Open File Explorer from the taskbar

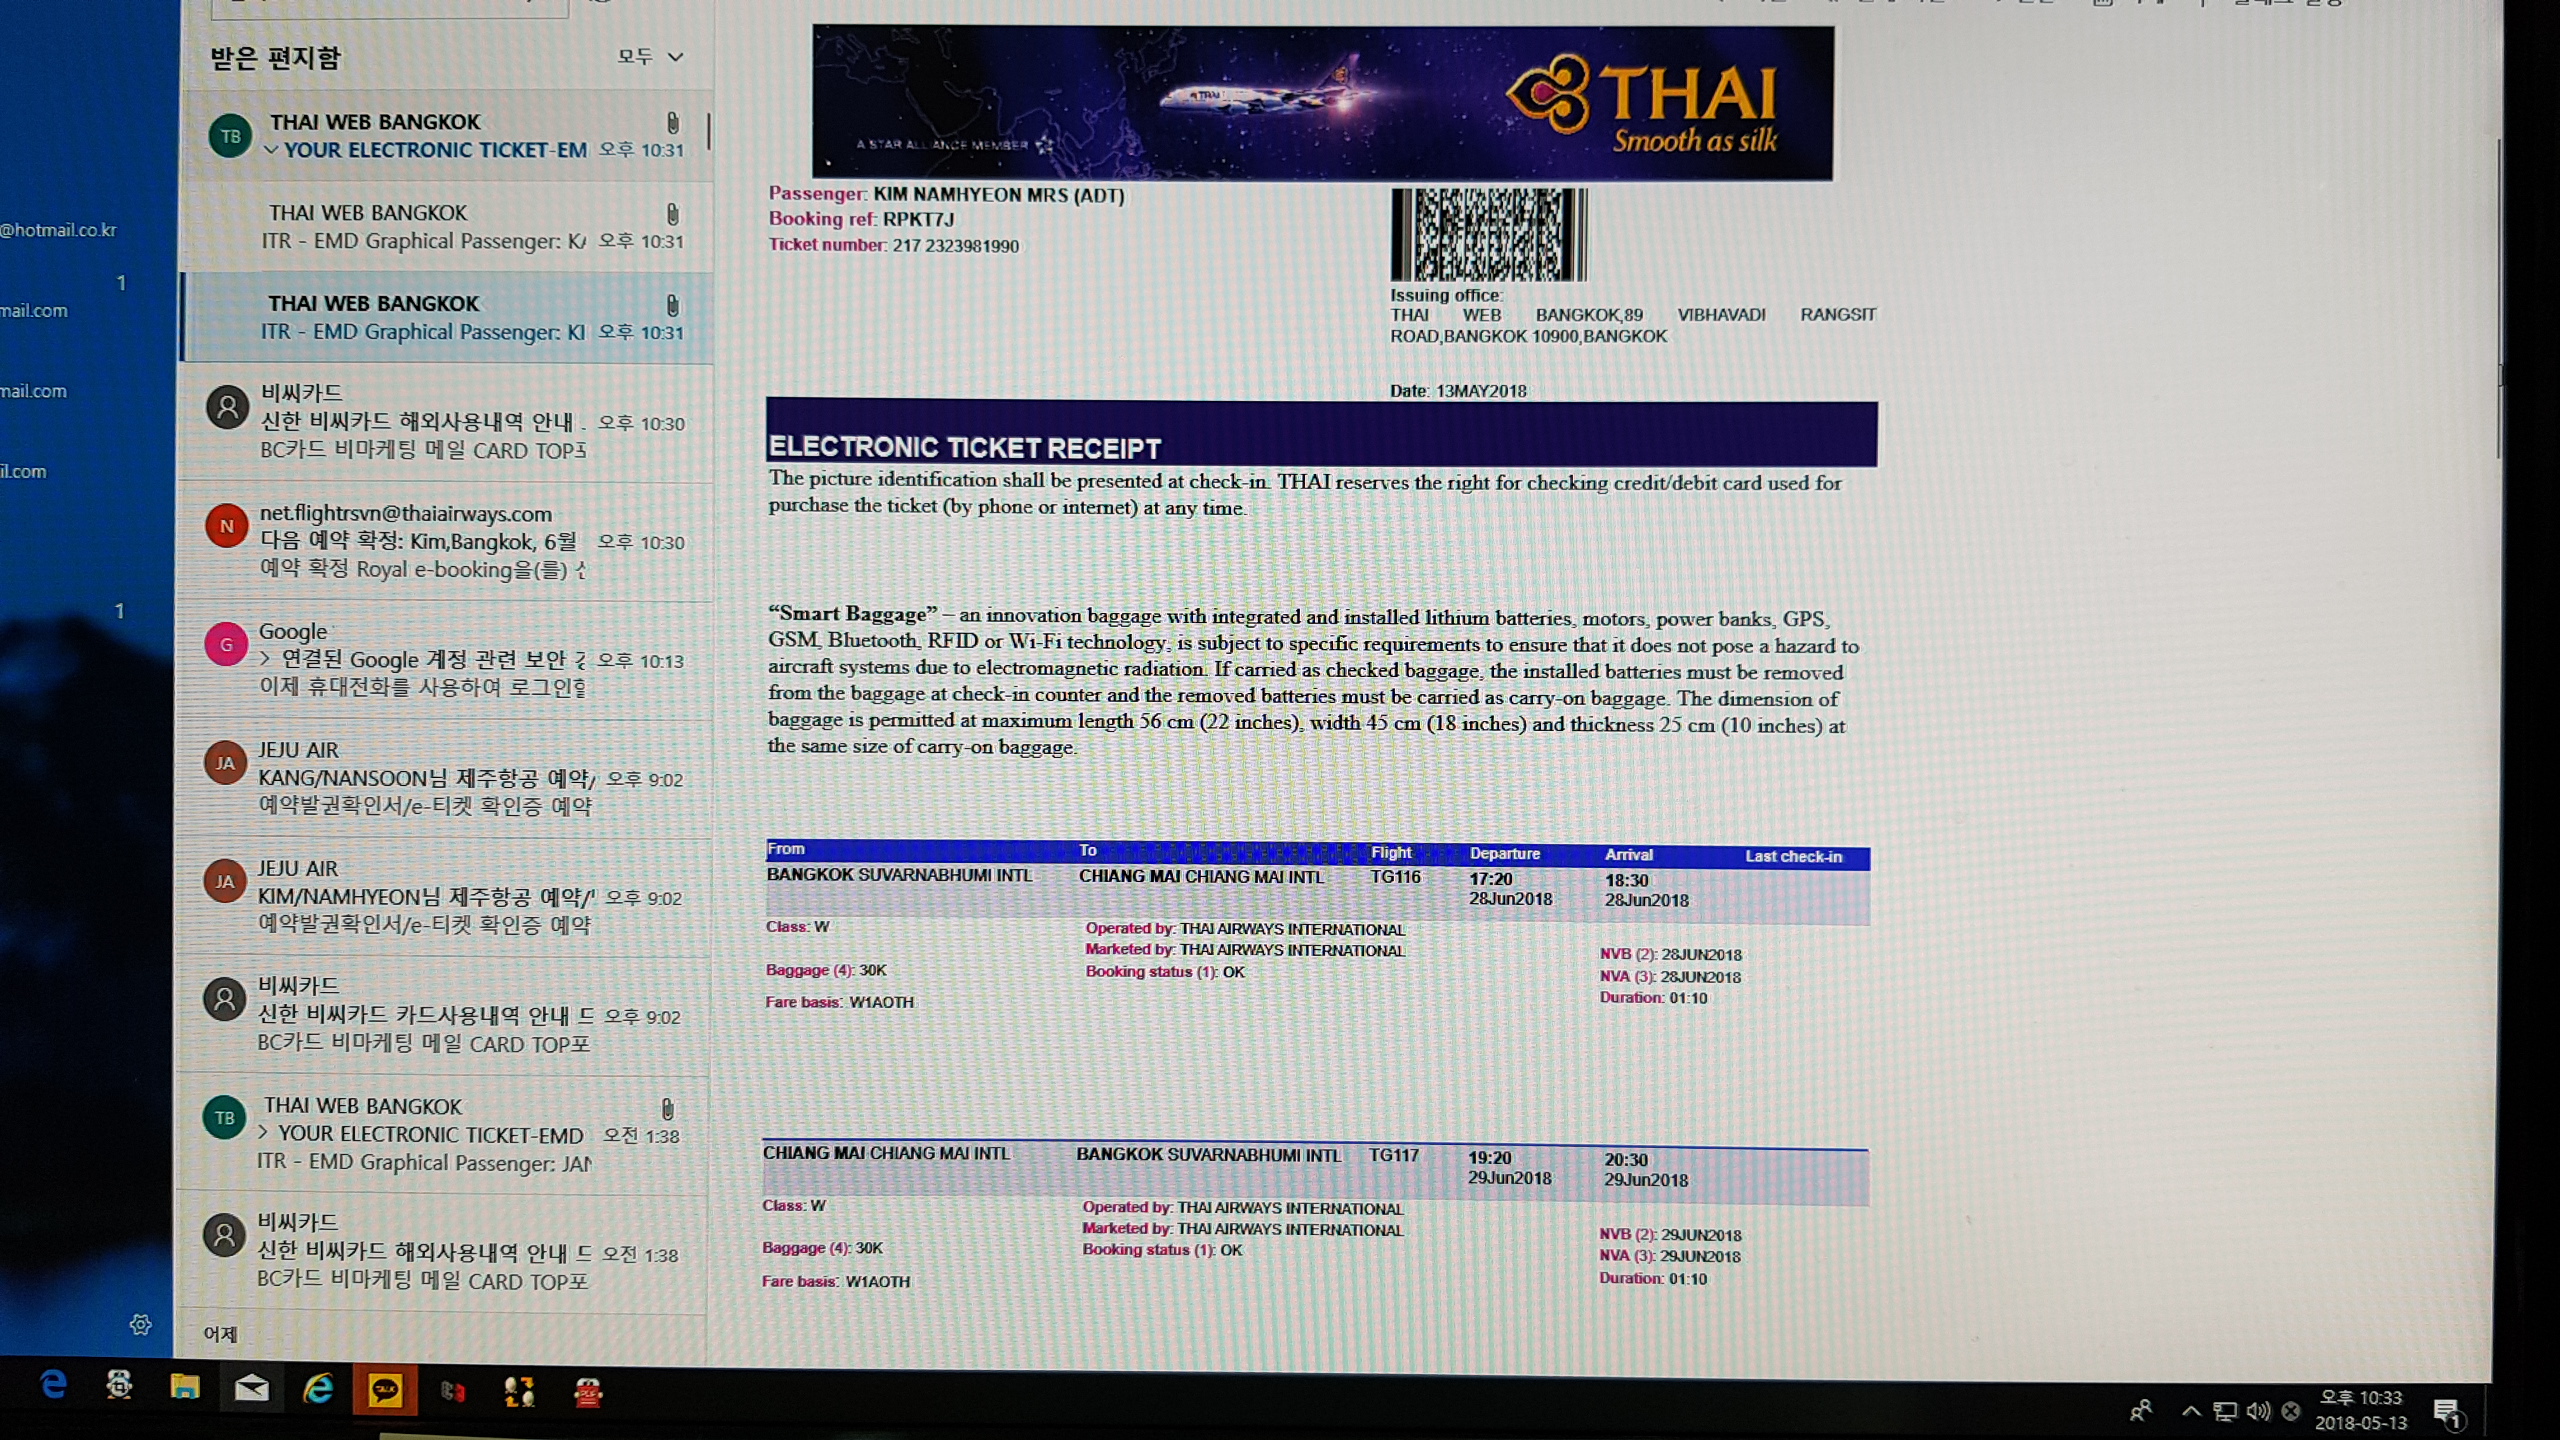click(185, 1387)
